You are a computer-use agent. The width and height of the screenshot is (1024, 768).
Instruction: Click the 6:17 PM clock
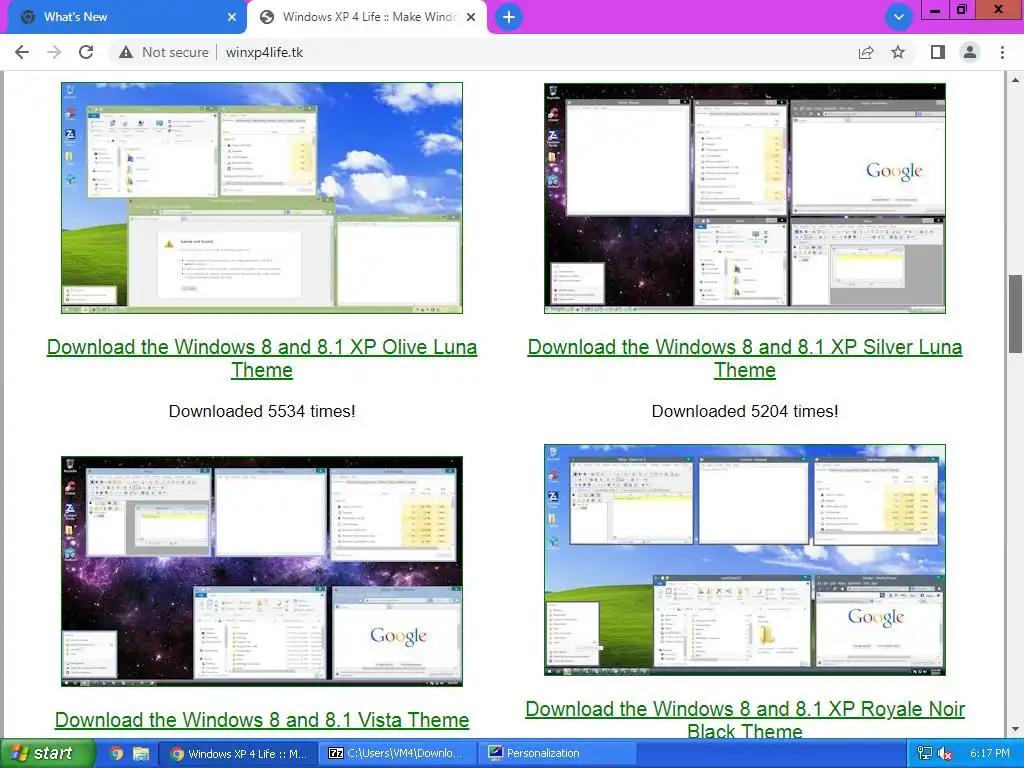point(990,754)
